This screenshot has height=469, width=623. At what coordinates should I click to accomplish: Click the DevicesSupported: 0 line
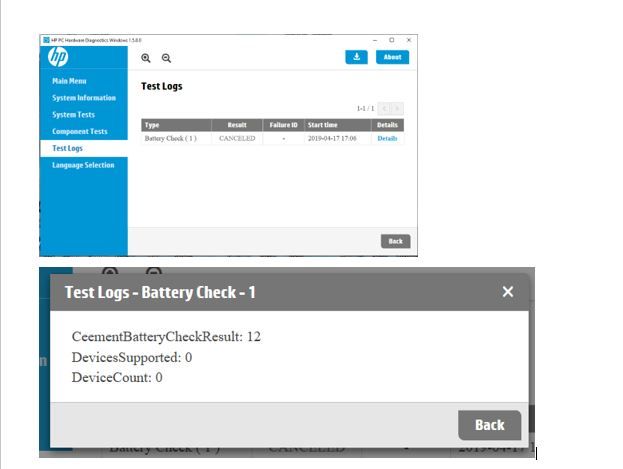pyautogui.click(x=132, y=357)
